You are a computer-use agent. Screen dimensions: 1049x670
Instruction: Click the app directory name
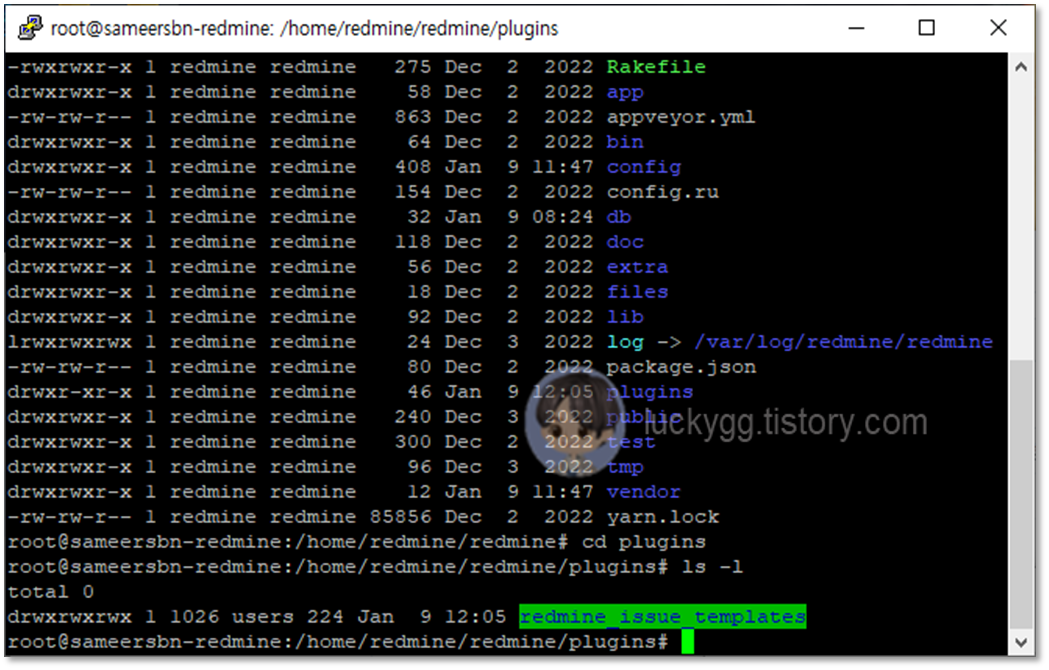coord(625,92)
